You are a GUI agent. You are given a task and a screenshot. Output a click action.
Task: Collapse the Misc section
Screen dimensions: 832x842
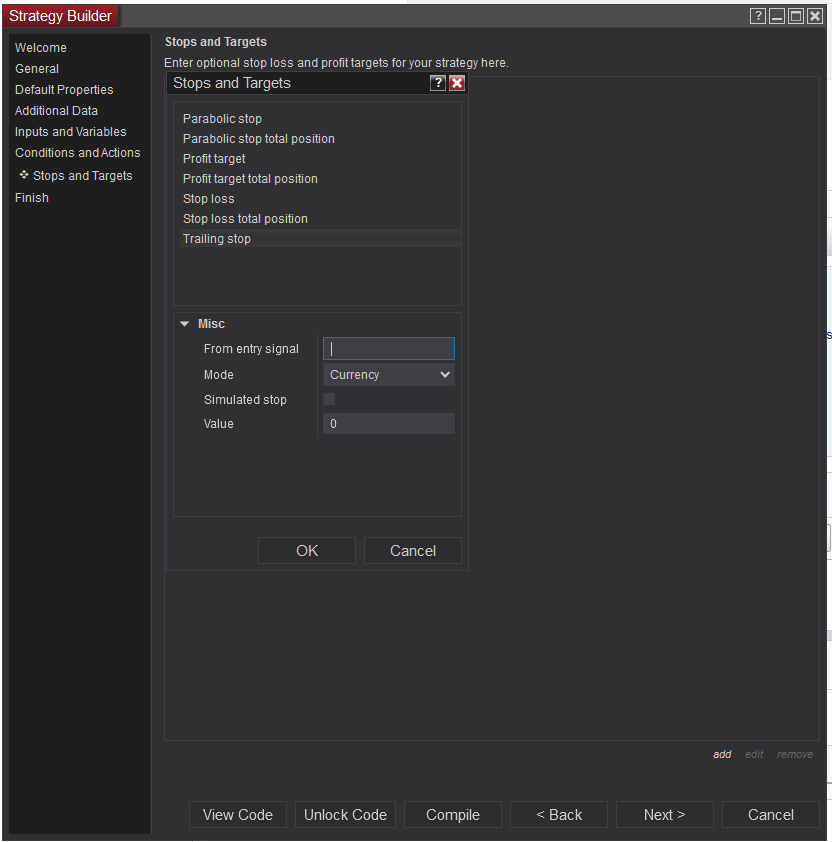pos(184,324)
